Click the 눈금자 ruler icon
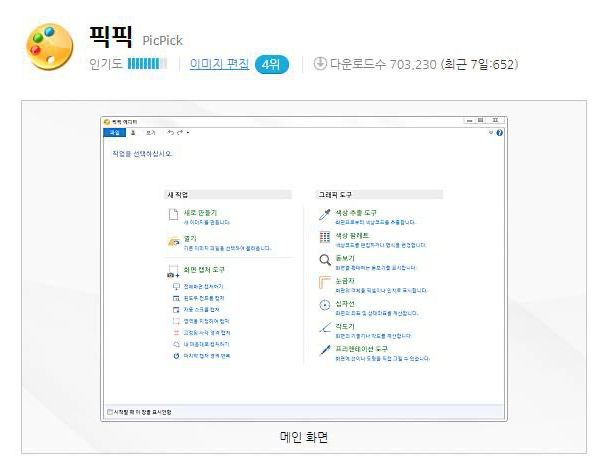Image resolution: width=611 pixels, height=463 pixels. [x=325, y=283]
